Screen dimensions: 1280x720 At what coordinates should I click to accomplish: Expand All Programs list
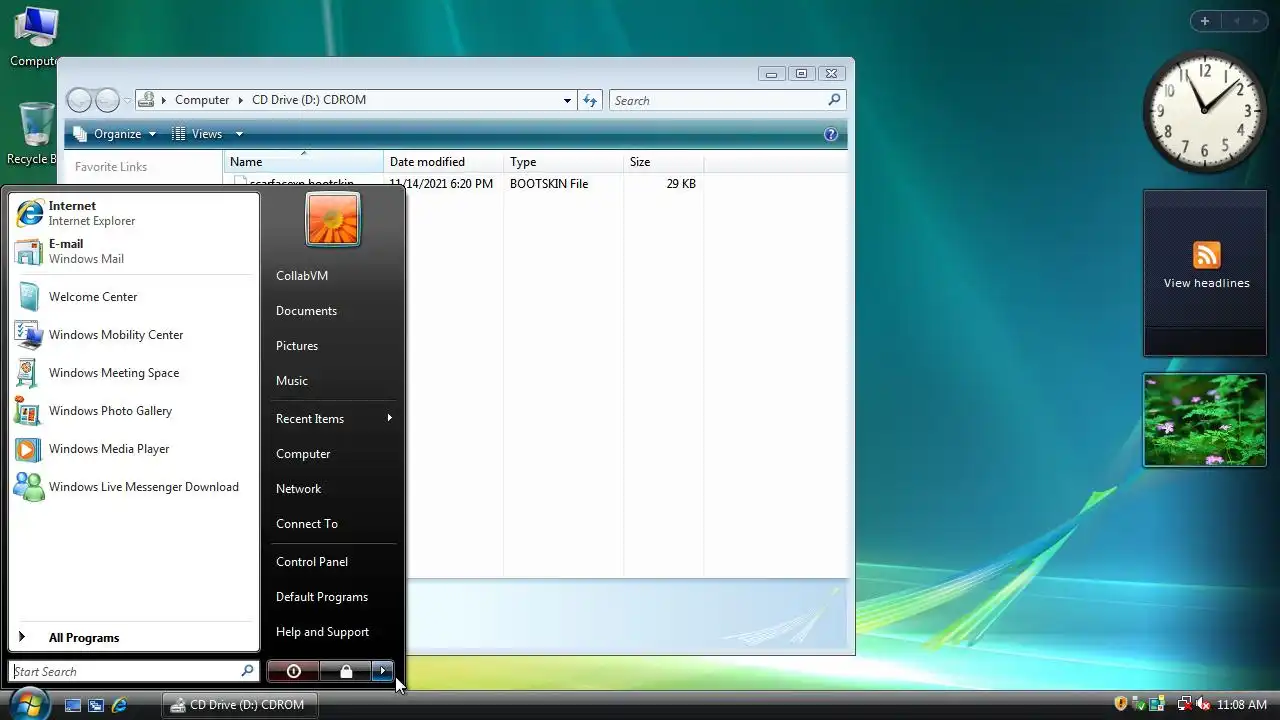132,638
